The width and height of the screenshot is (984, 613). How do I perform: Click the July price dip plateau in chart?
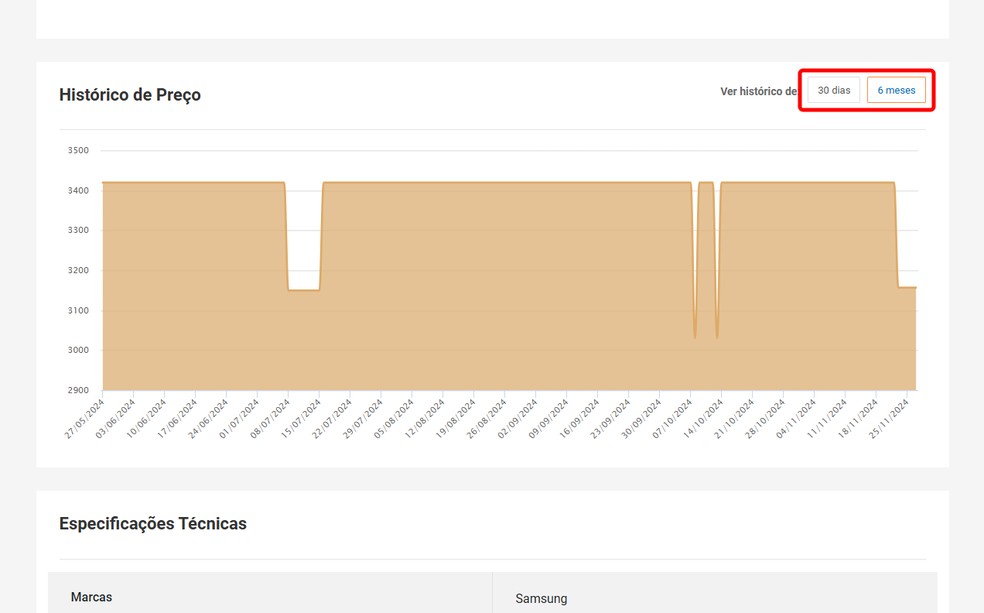pyautogui.click(x=304, y=290)
